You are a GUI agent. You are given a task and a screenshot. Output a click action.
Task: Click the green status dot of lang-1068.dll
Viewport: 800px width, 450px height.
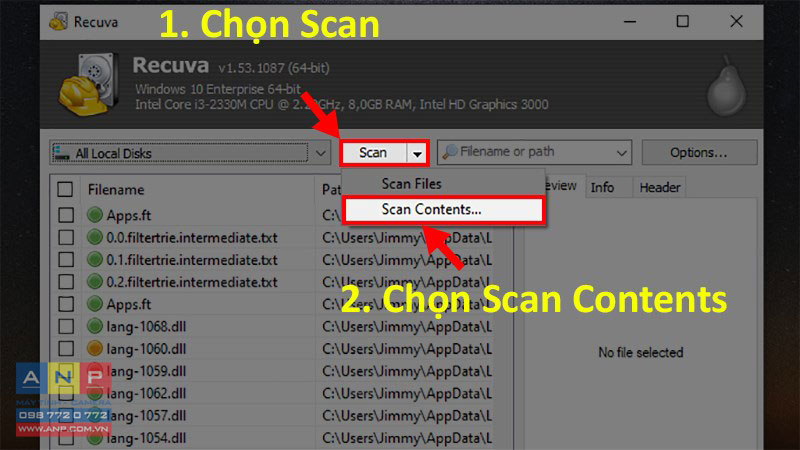click(x=94, y=326)
